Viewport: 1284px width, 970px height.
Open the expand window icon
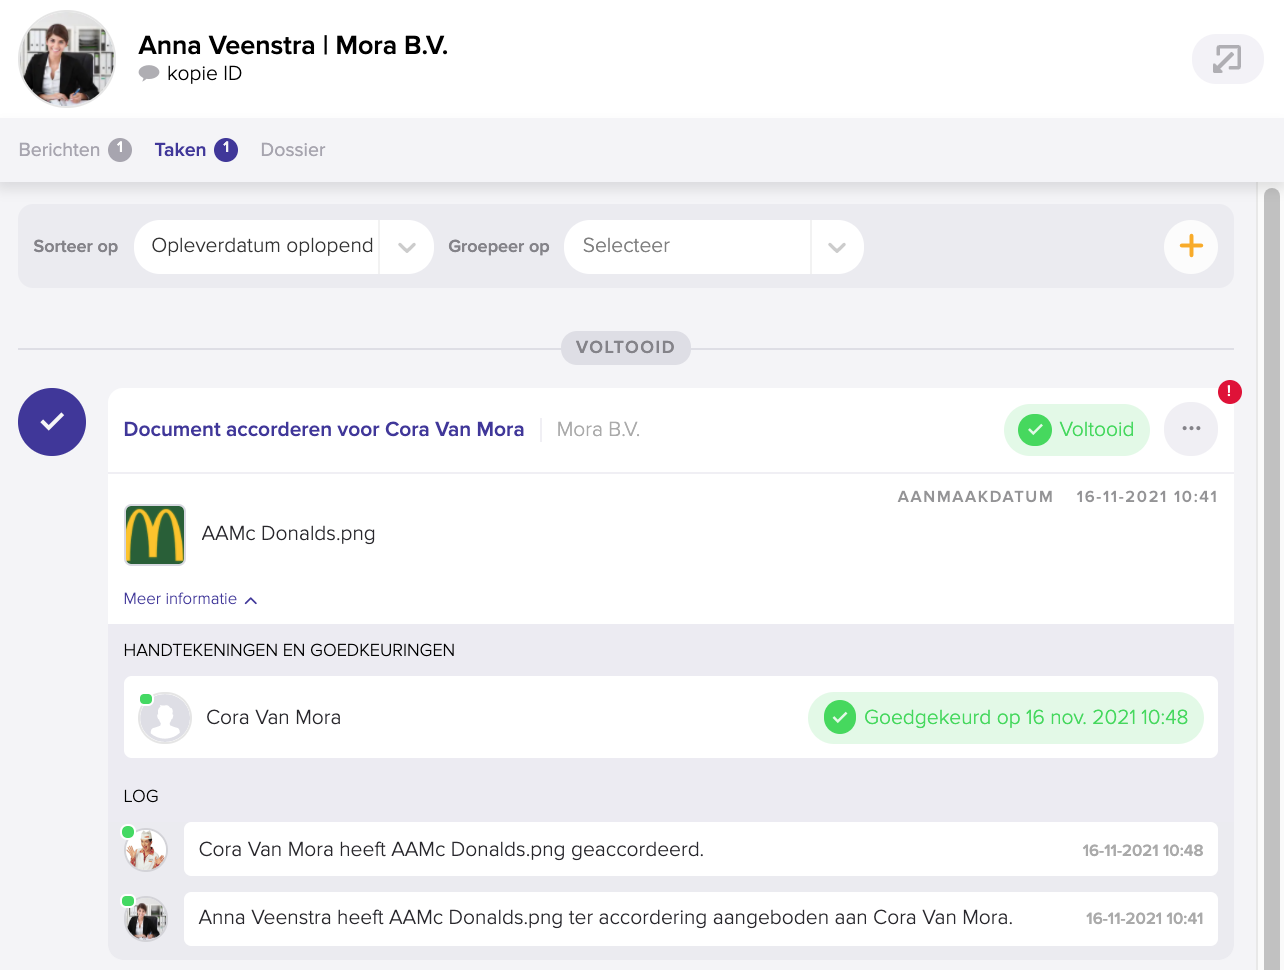pyautogui.click(x=1227, y=59)
